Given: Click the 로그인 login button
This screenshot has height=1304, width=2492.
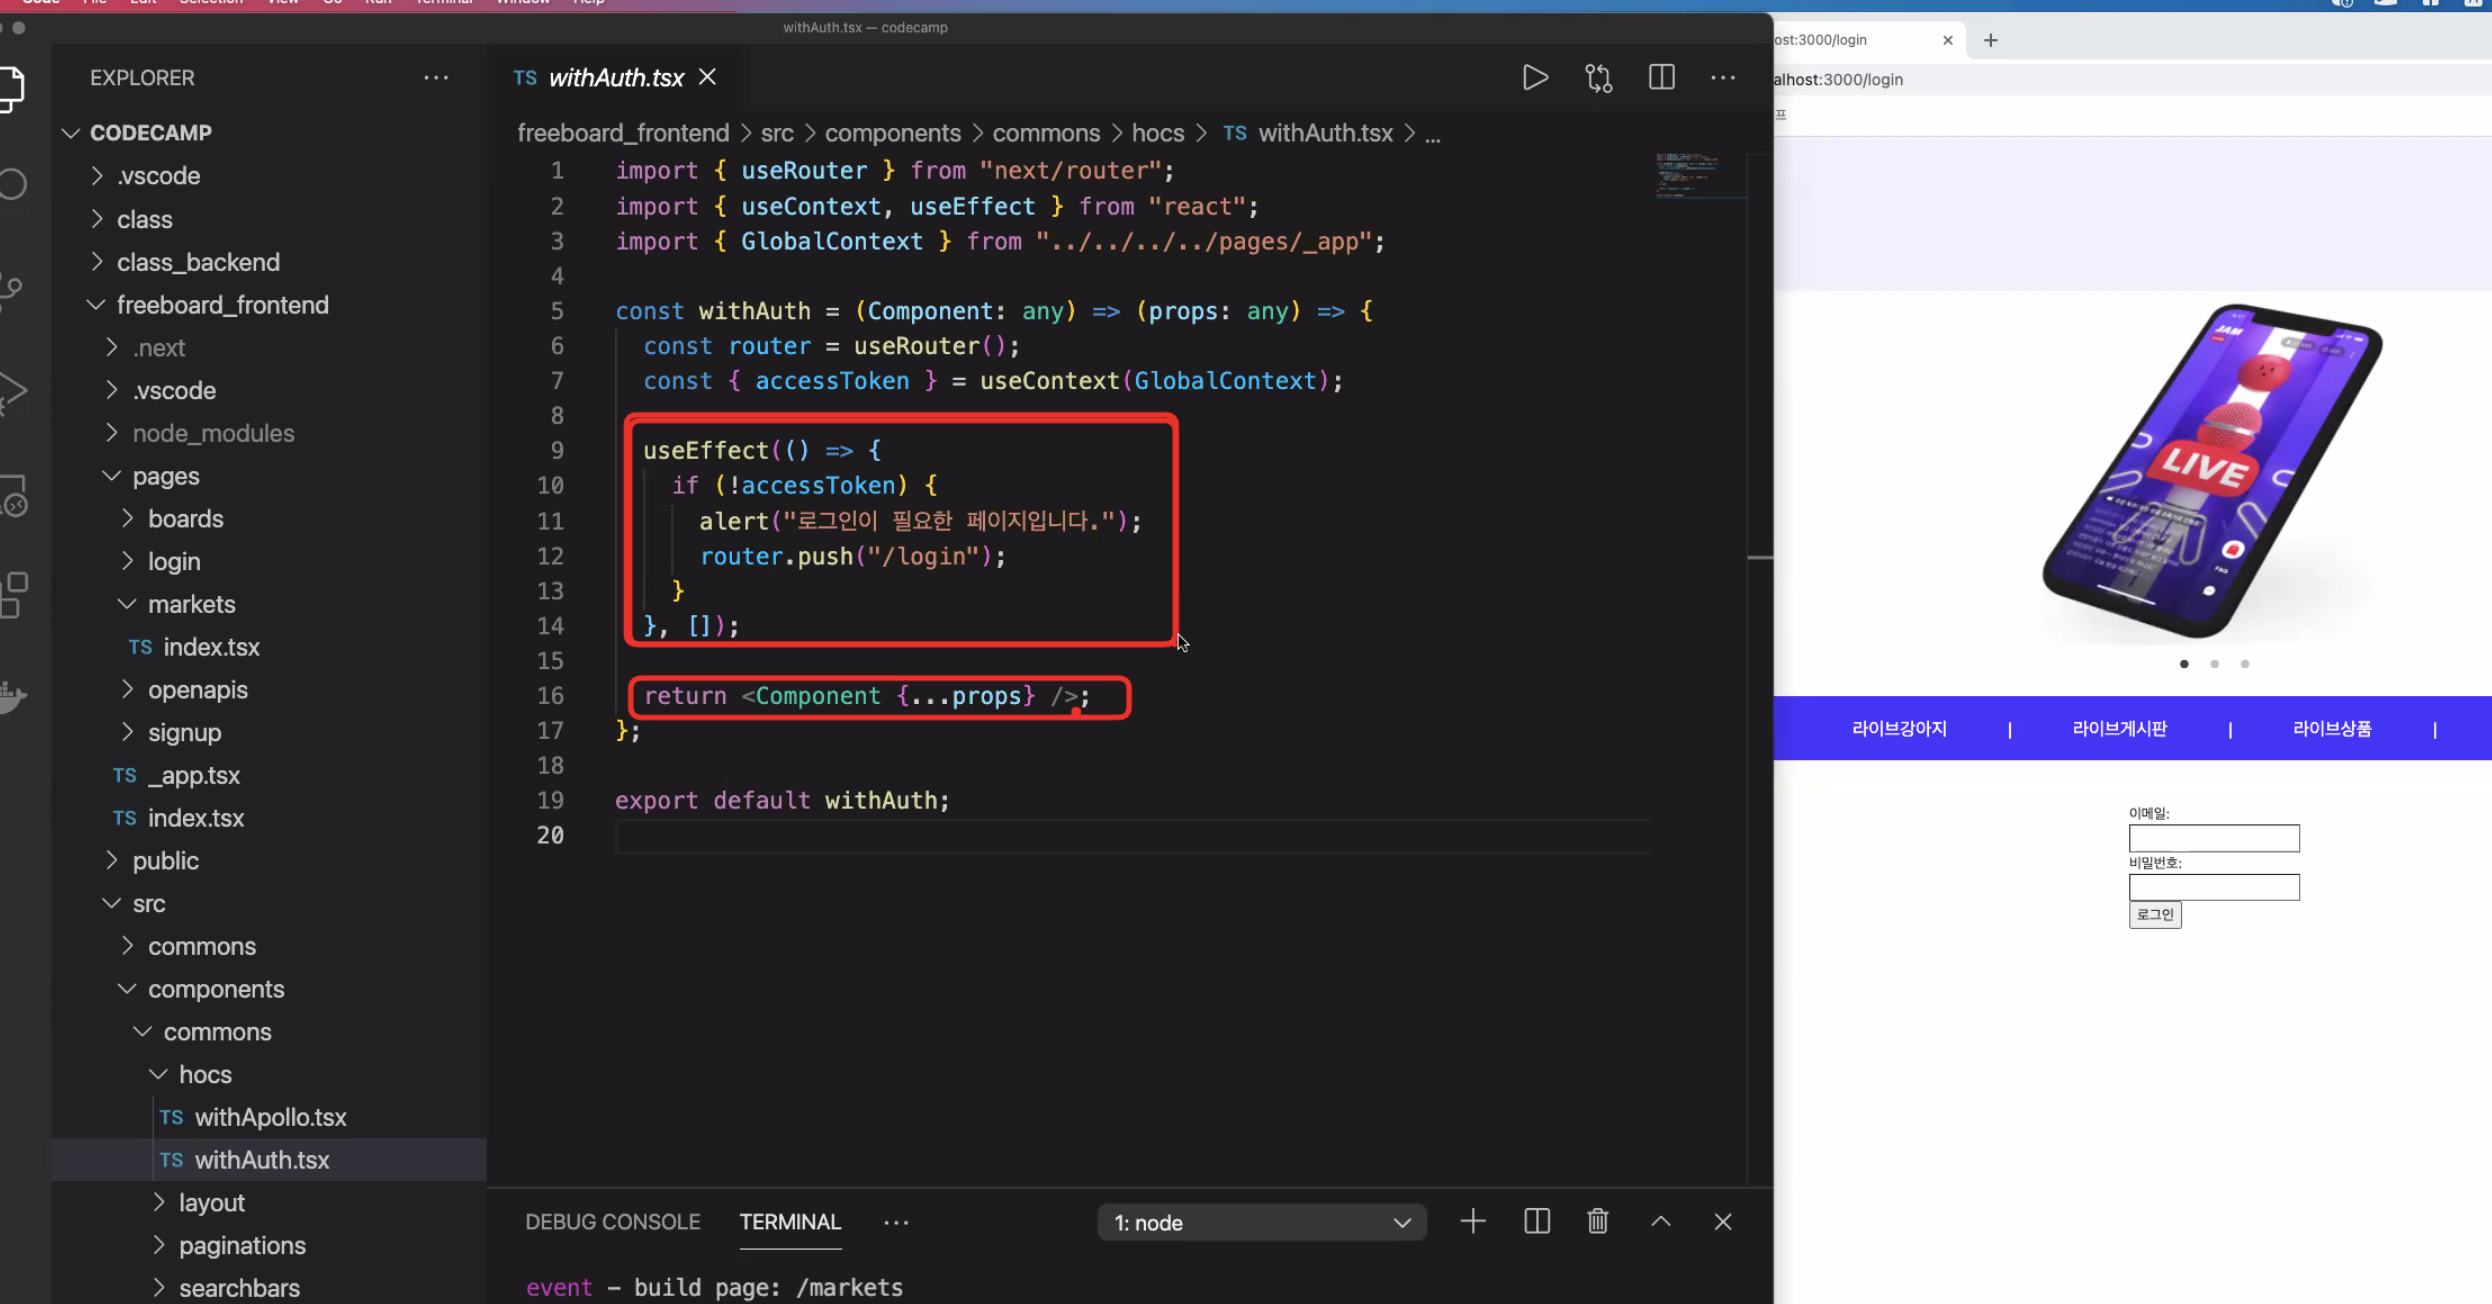Looking at the screenshot, I should coord(2154,914).
